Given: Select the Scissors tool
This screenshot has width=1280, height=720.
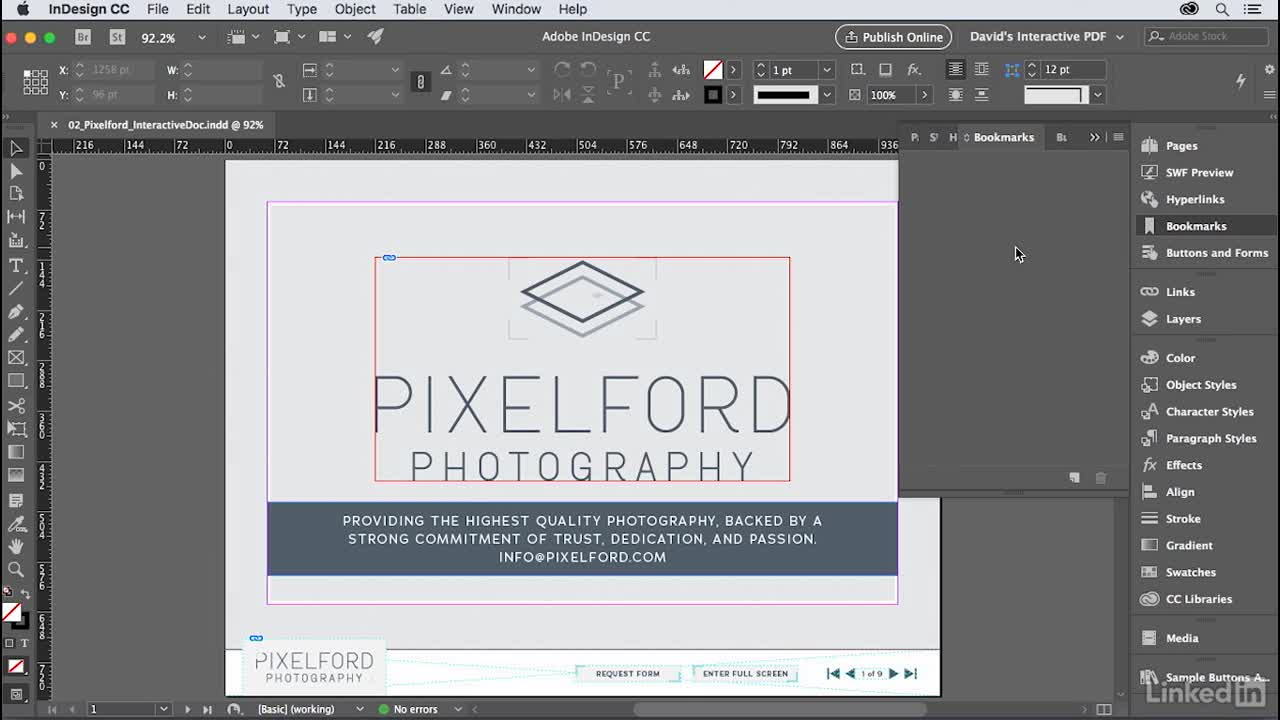Looking at the screenshot, I should 16,405.
